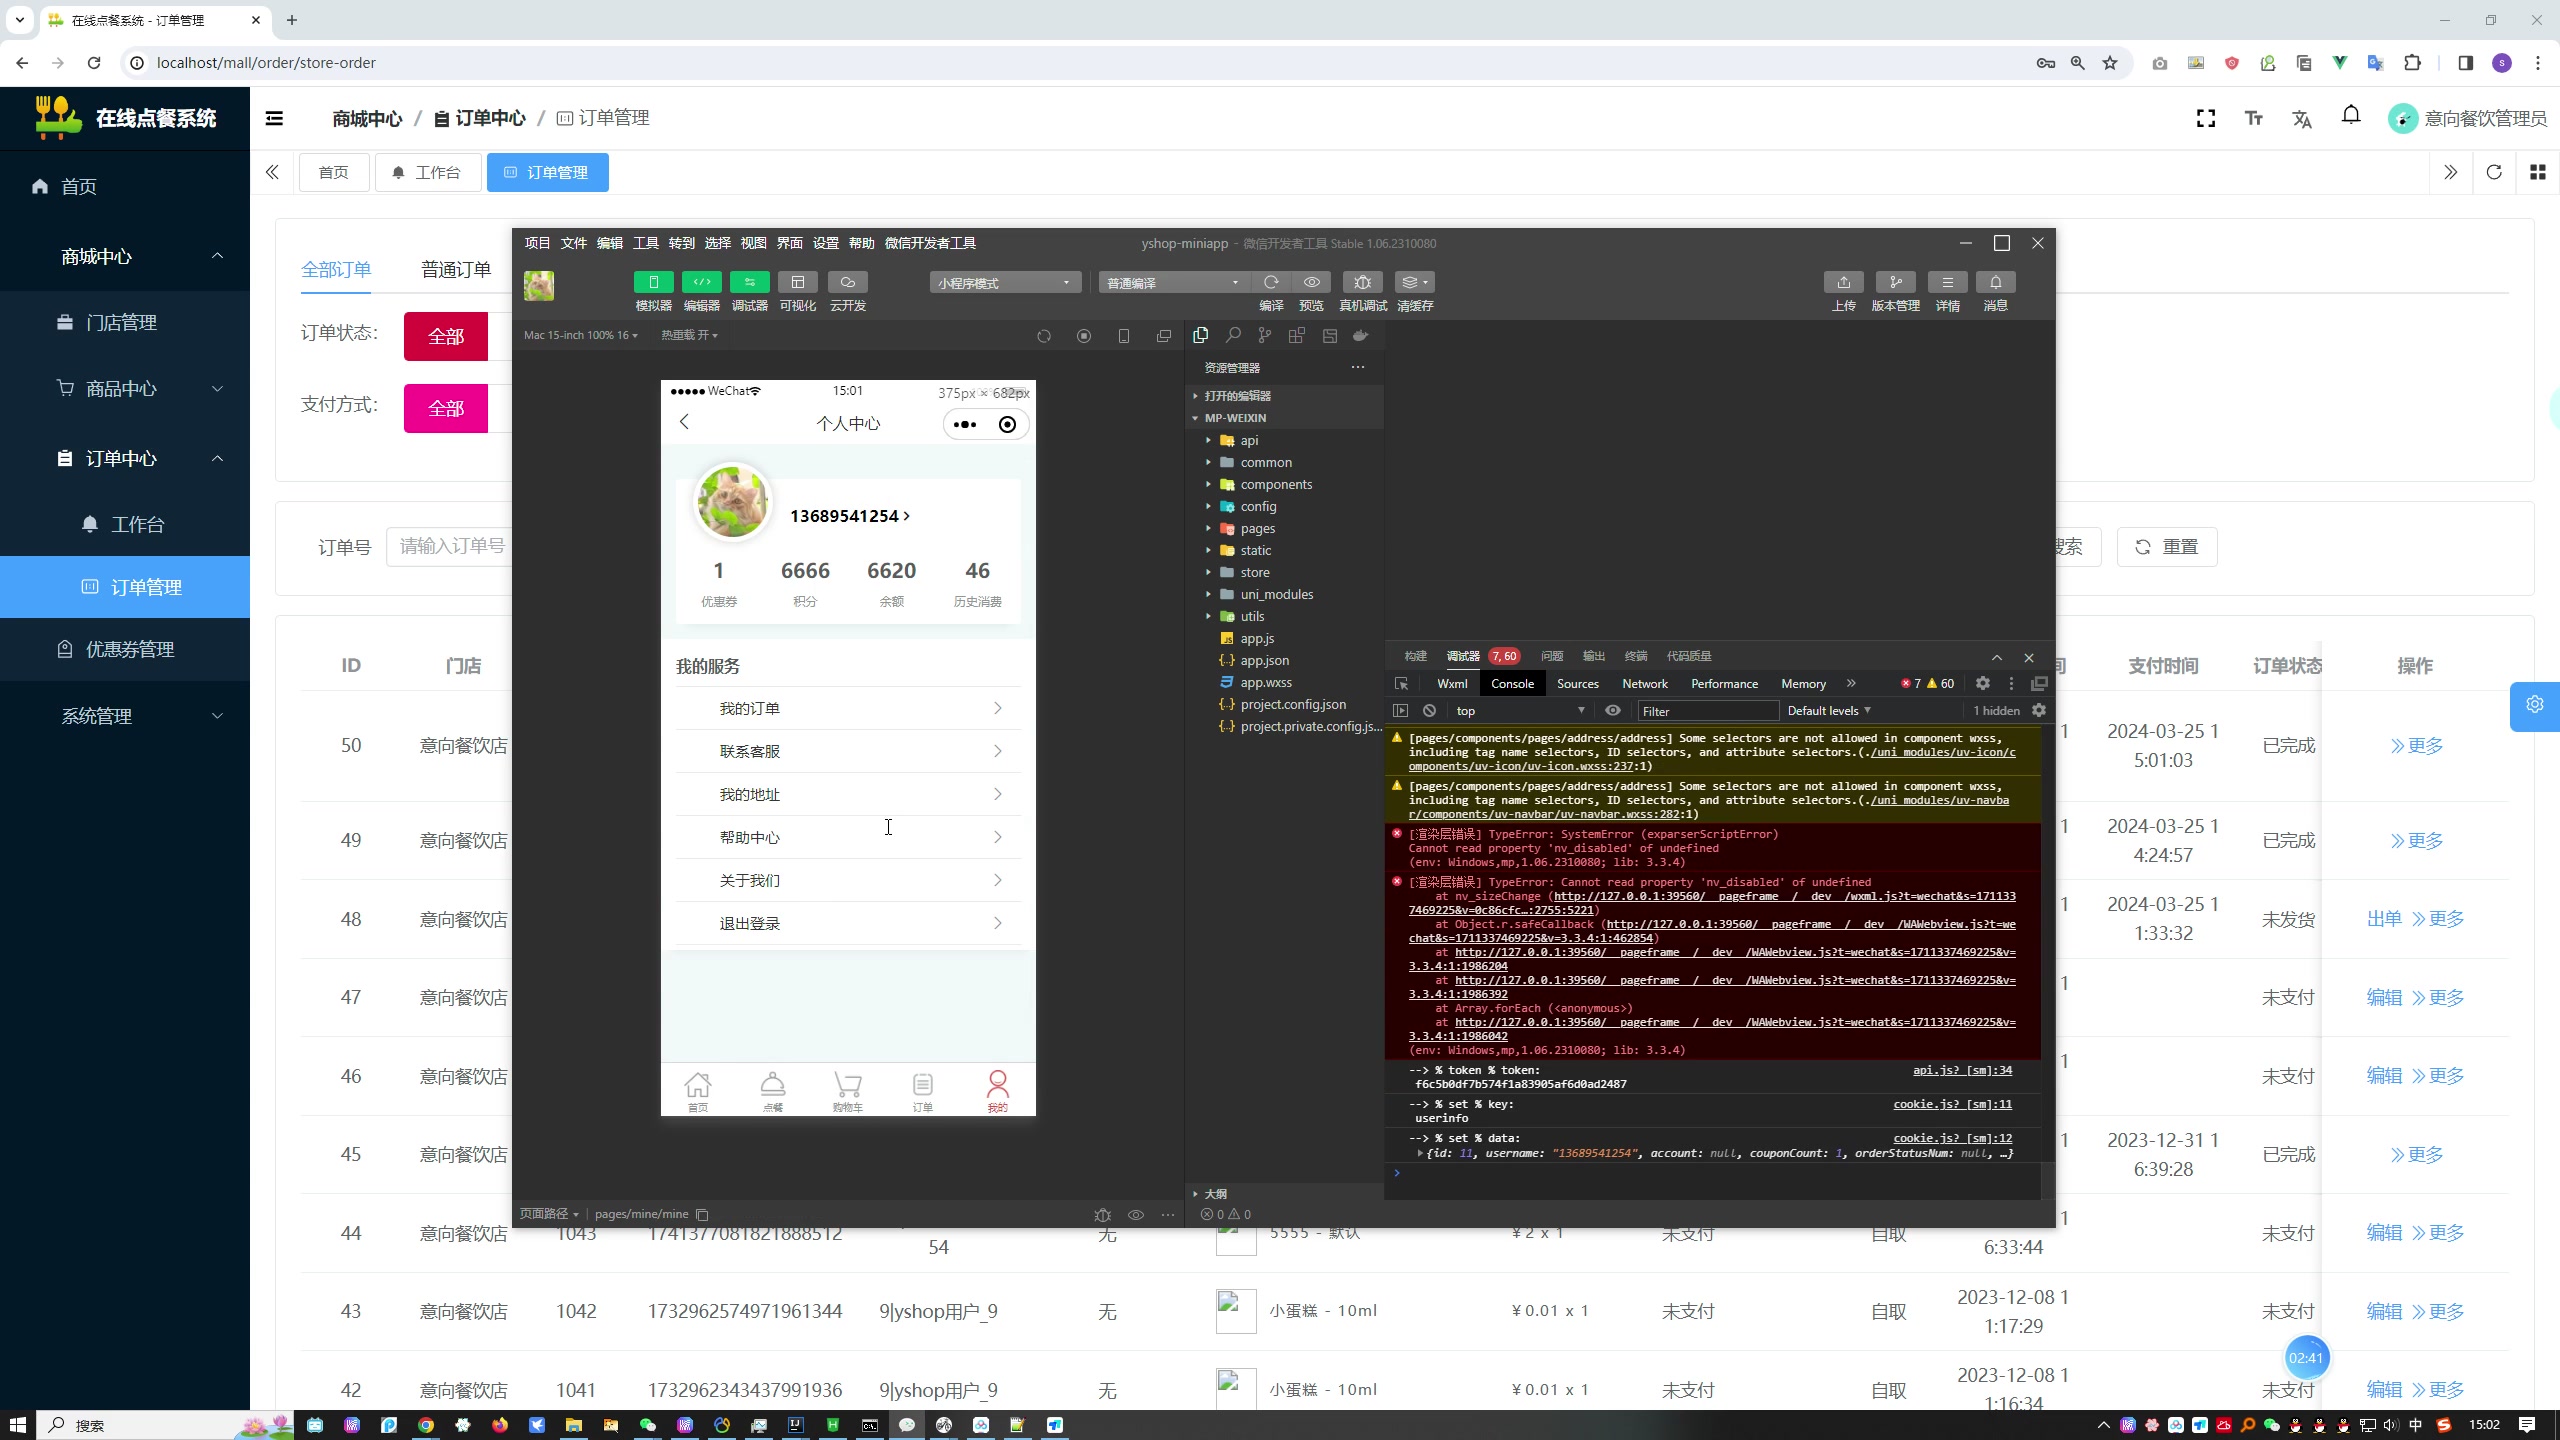Switch to the Wxml tab
The width and height of the screenshot is (2560, 1440).
click(x=1452, y=684)
